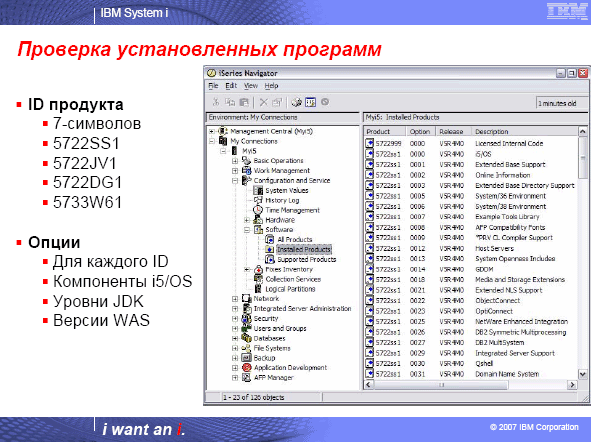Select Installed Products in the tree
Viewport: 591px width, 442px height.
304,249
